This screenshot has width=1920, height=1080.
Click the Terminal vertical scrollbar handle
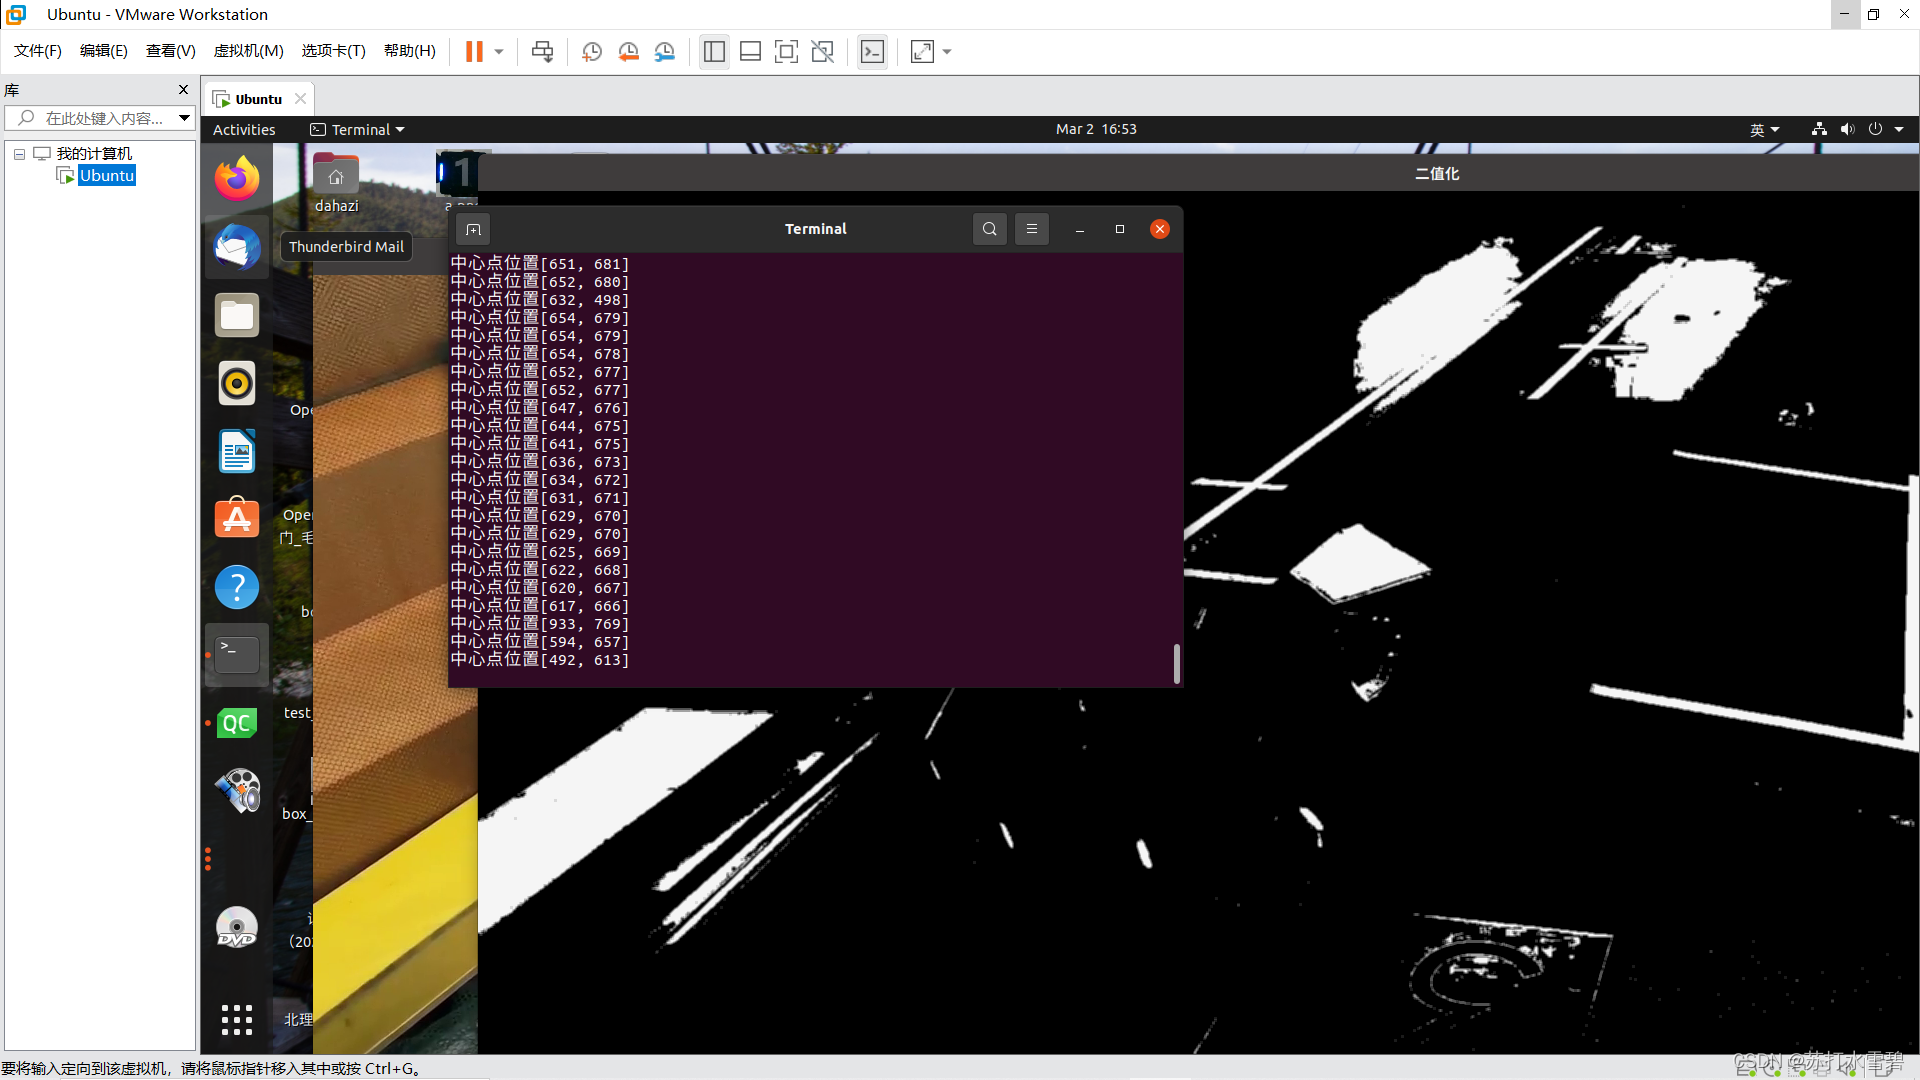coord(1177,664)
